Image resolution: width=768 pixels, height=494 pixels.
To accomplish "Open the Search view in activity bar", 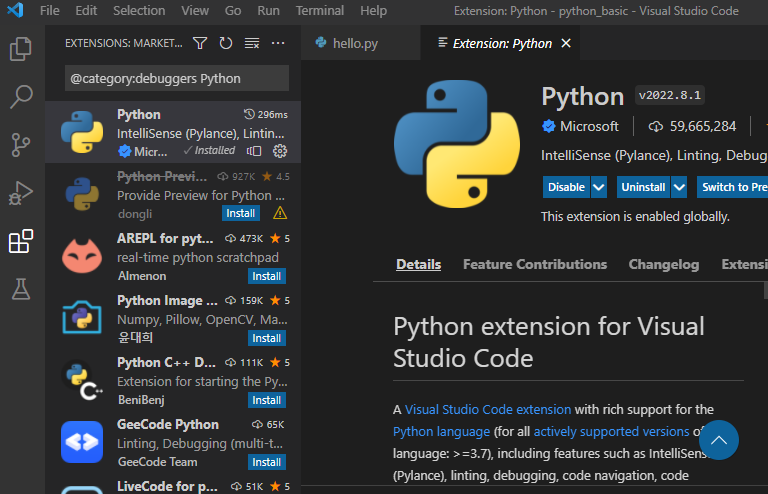I will 20,96.
